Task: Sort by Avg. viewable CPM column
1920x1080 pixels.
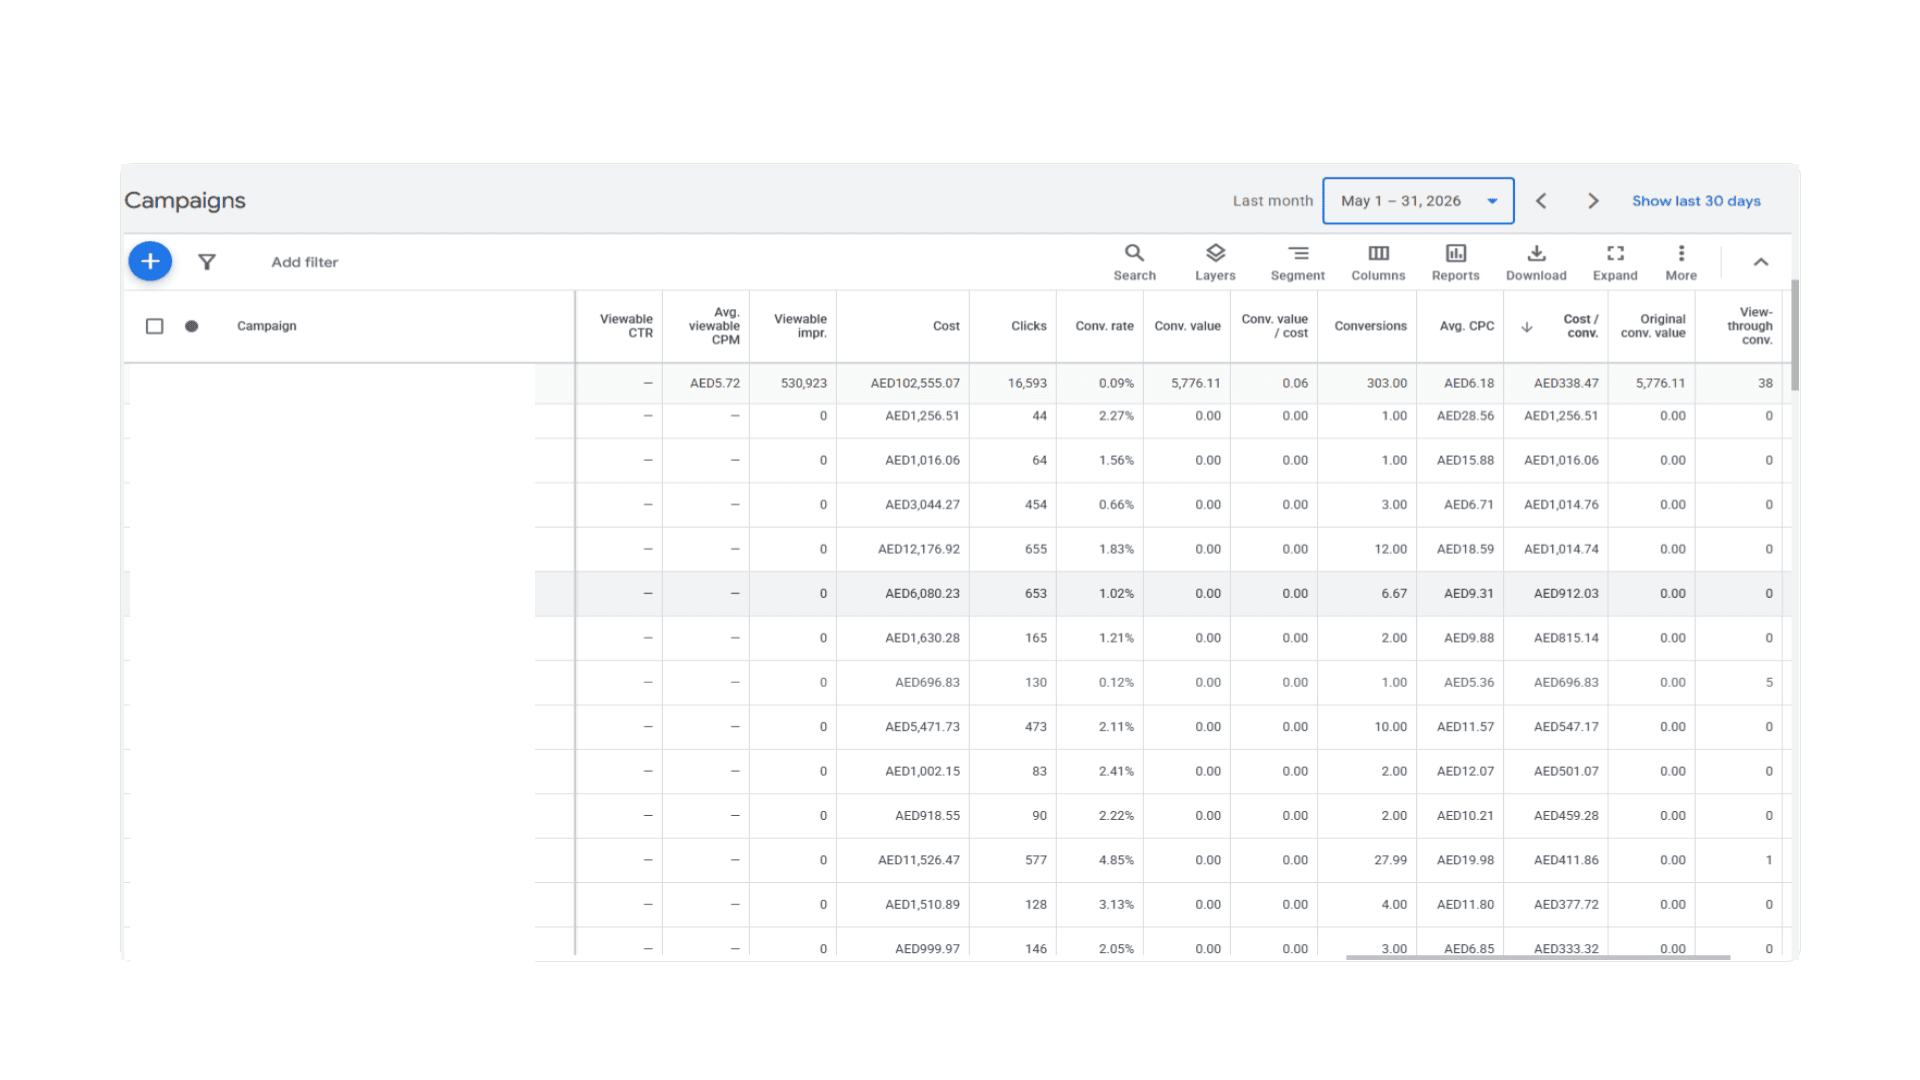Action: [x=714, y=326]
